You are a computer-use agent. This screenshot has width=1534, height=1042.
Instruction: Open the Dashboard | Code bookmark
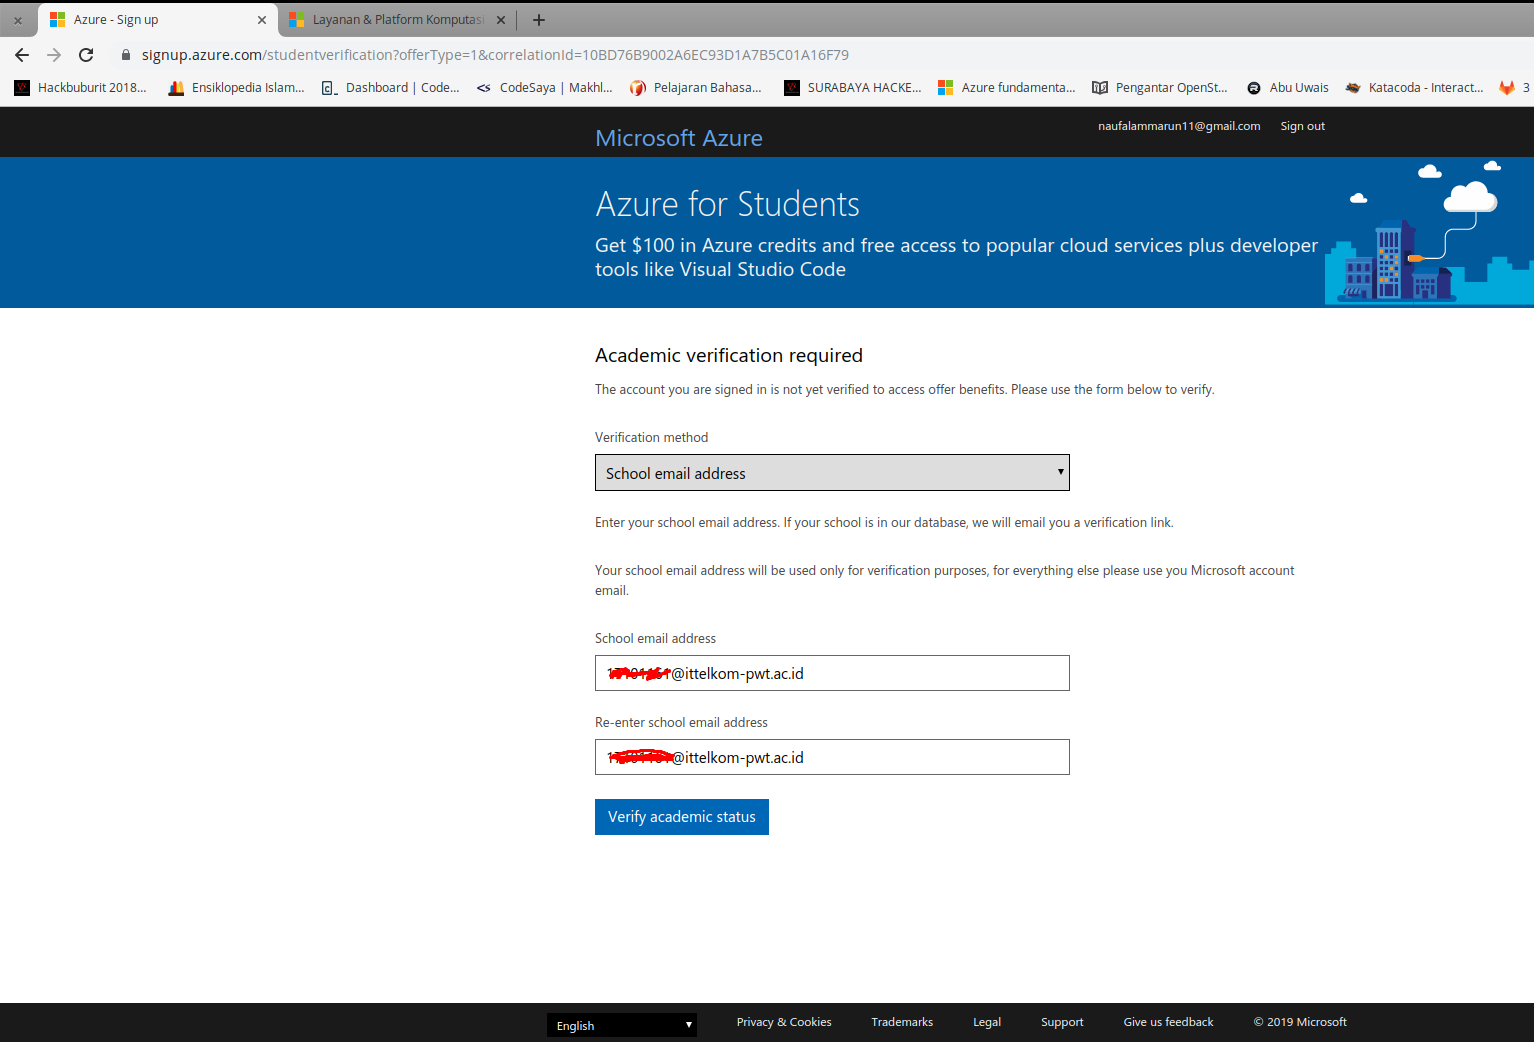click(390, 88)
